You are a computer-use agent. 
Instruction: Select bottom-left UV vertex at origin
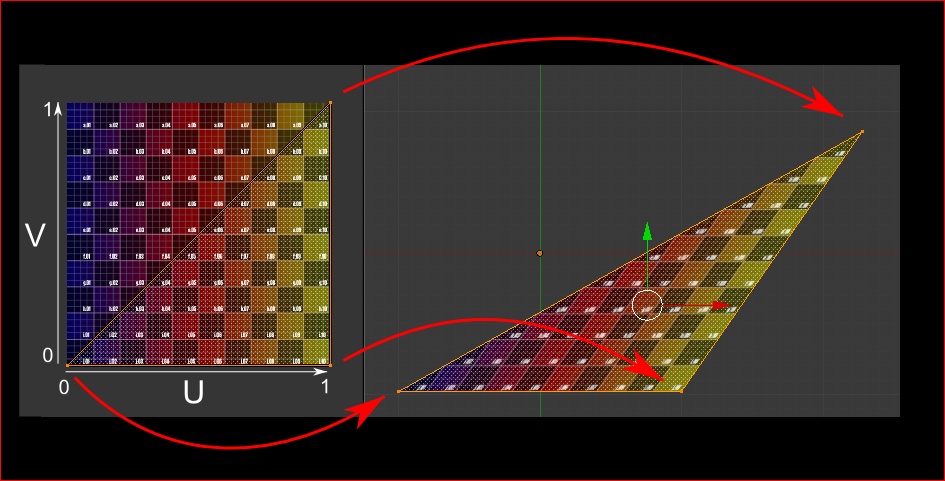(x=67, y=365)
